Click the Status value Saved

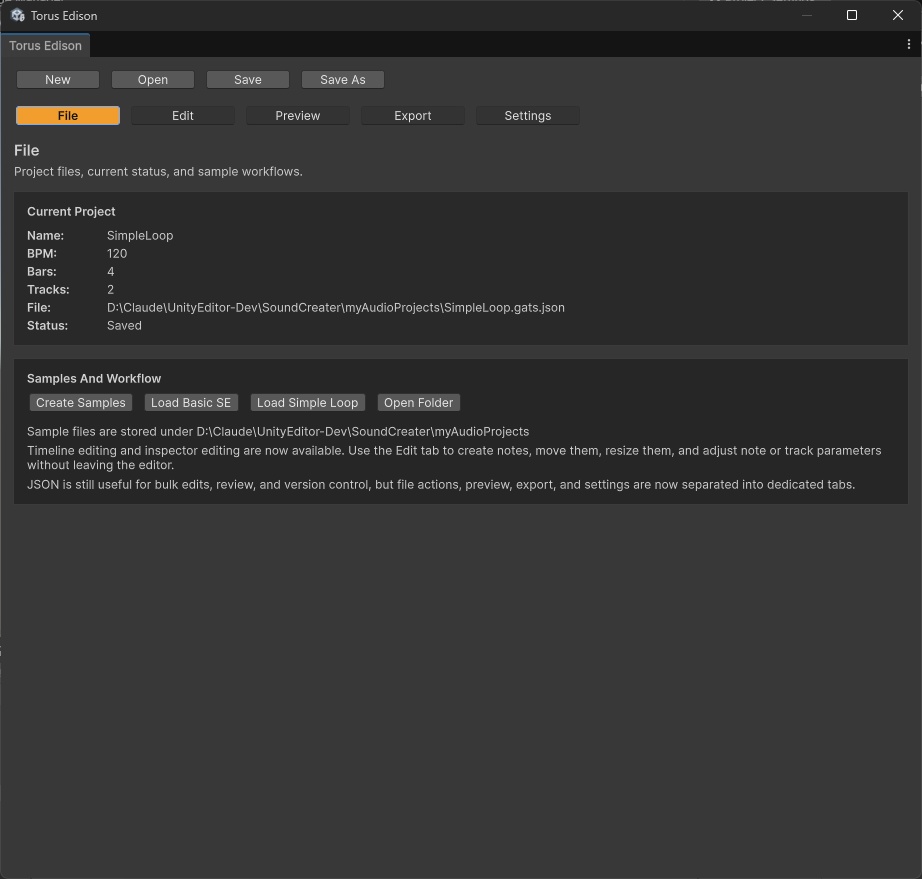(124, 326)
